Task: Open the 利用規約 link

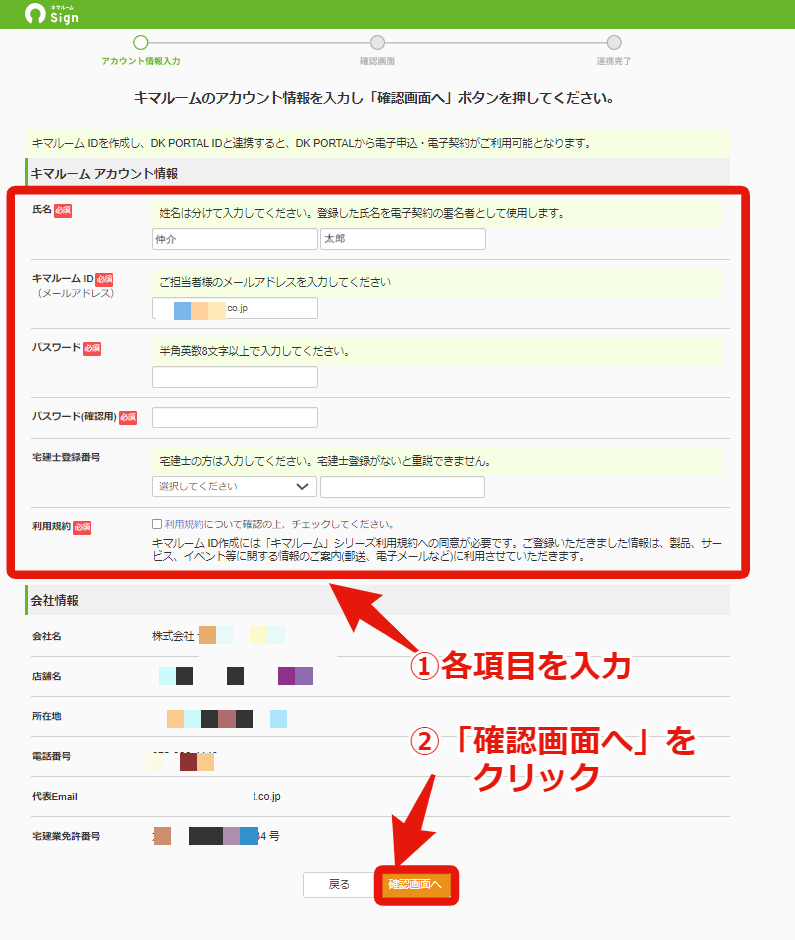Action: (184, 524)
